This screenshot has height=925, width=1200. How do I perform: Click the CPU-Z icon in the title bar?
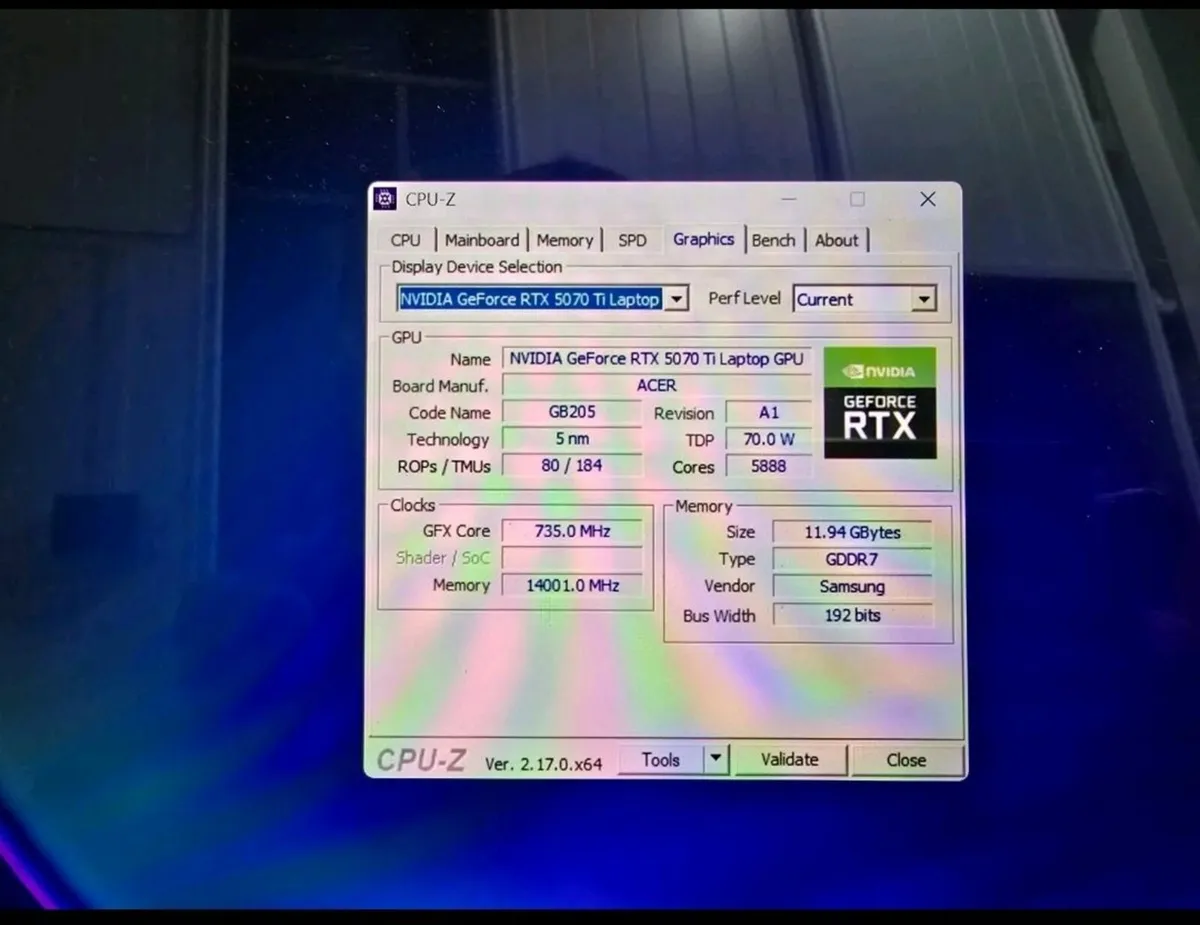[385, 199]
